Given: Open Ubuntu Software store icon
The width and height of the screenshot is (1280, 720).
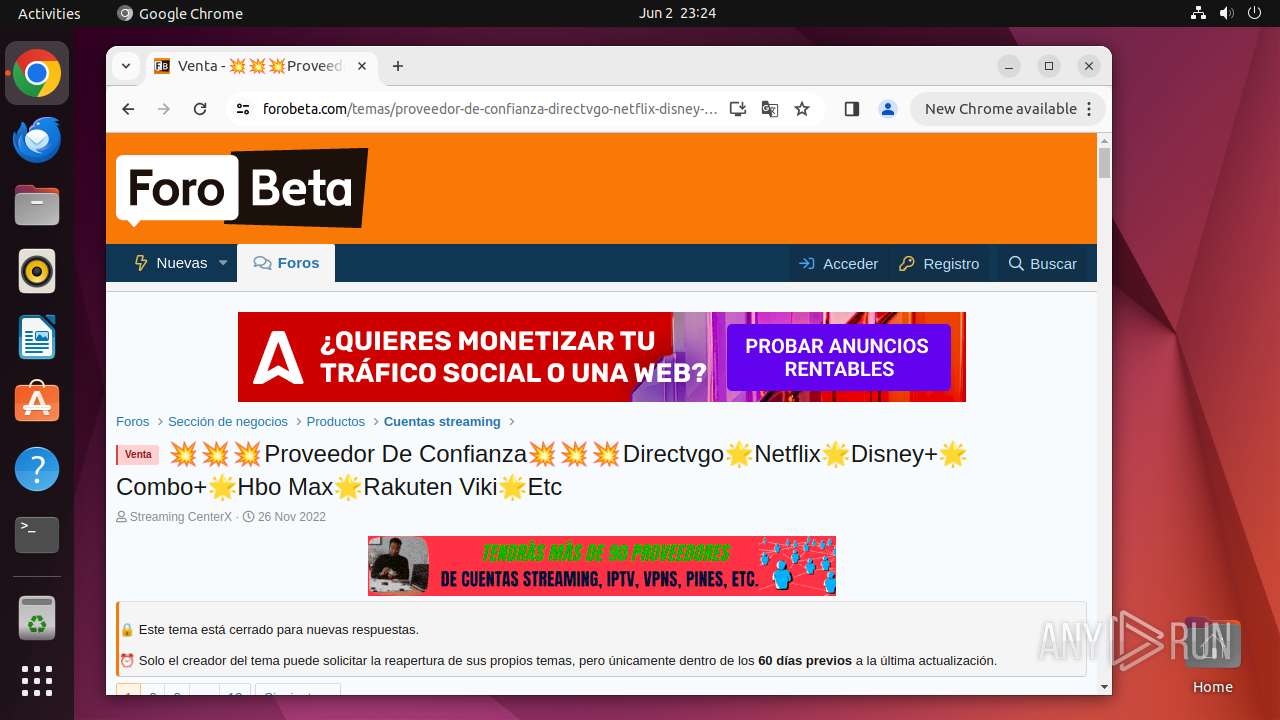Looking at the screenshot, I should tap(37, 403).
